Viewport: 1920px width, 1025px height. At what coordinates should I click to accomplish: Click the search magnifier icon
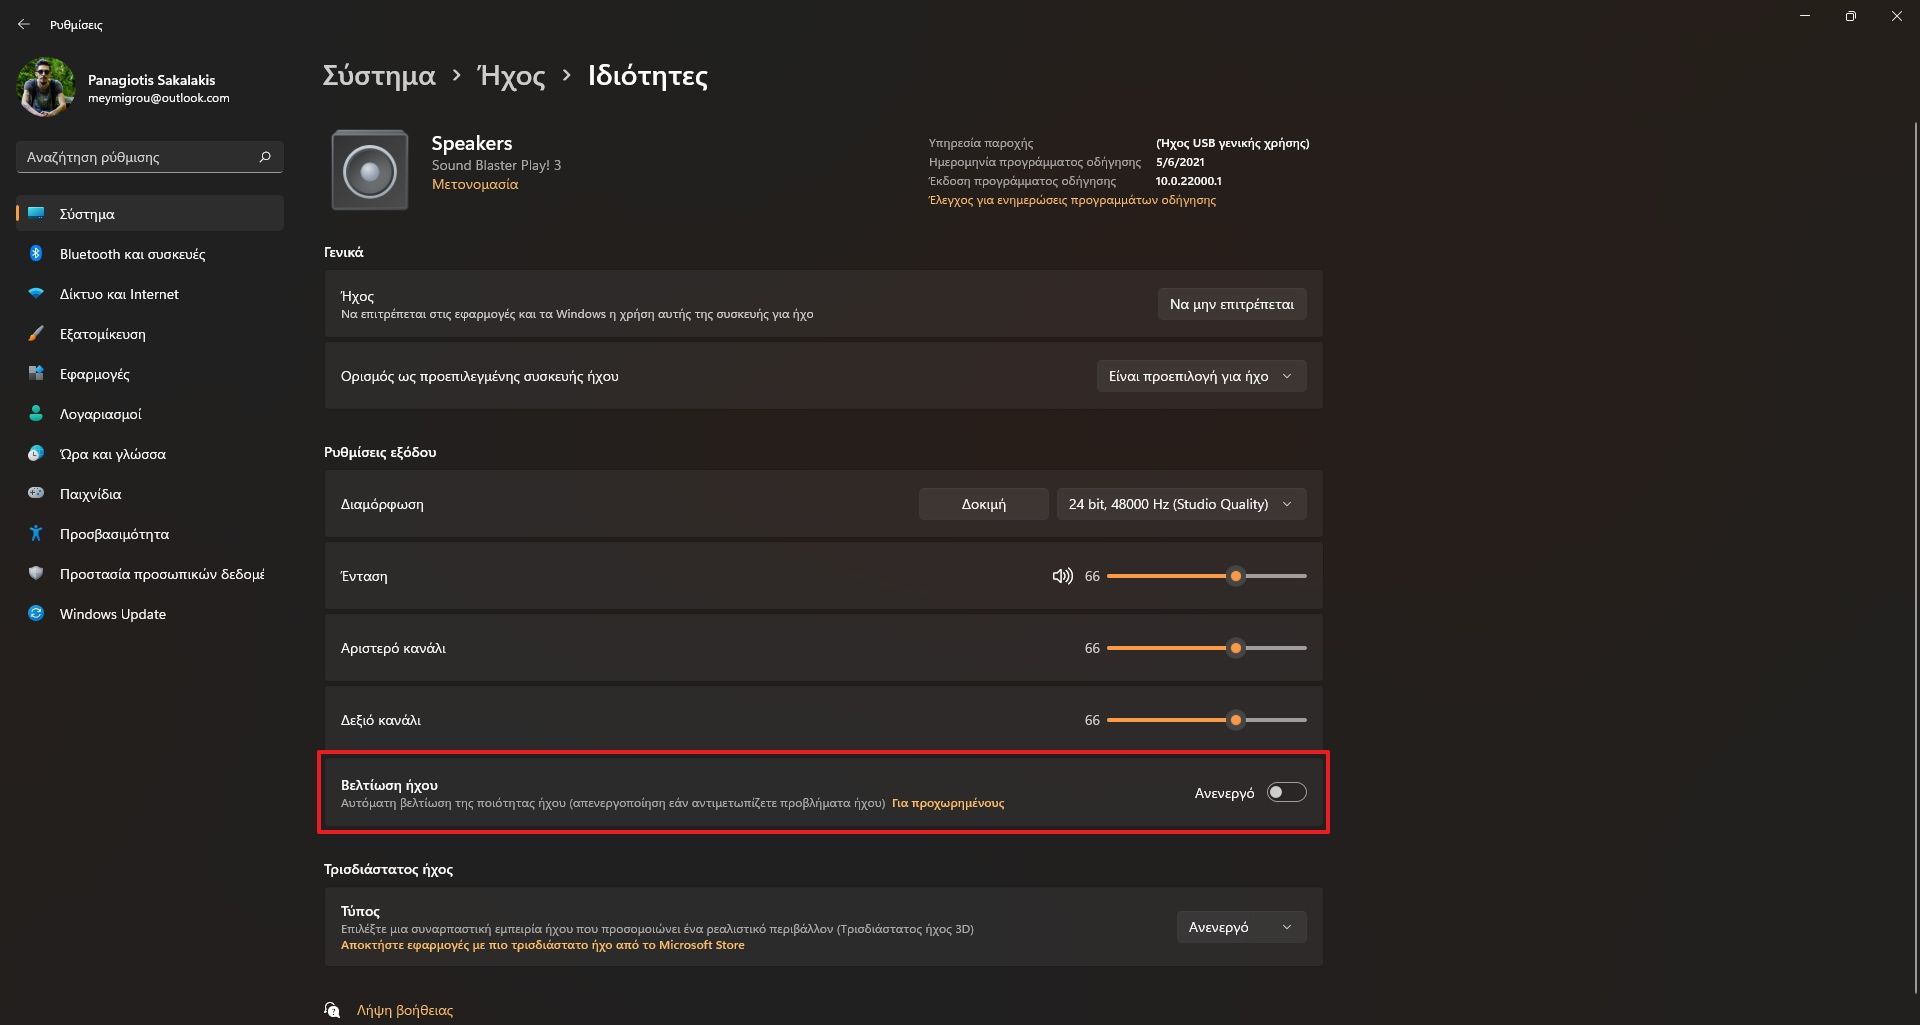265,157
